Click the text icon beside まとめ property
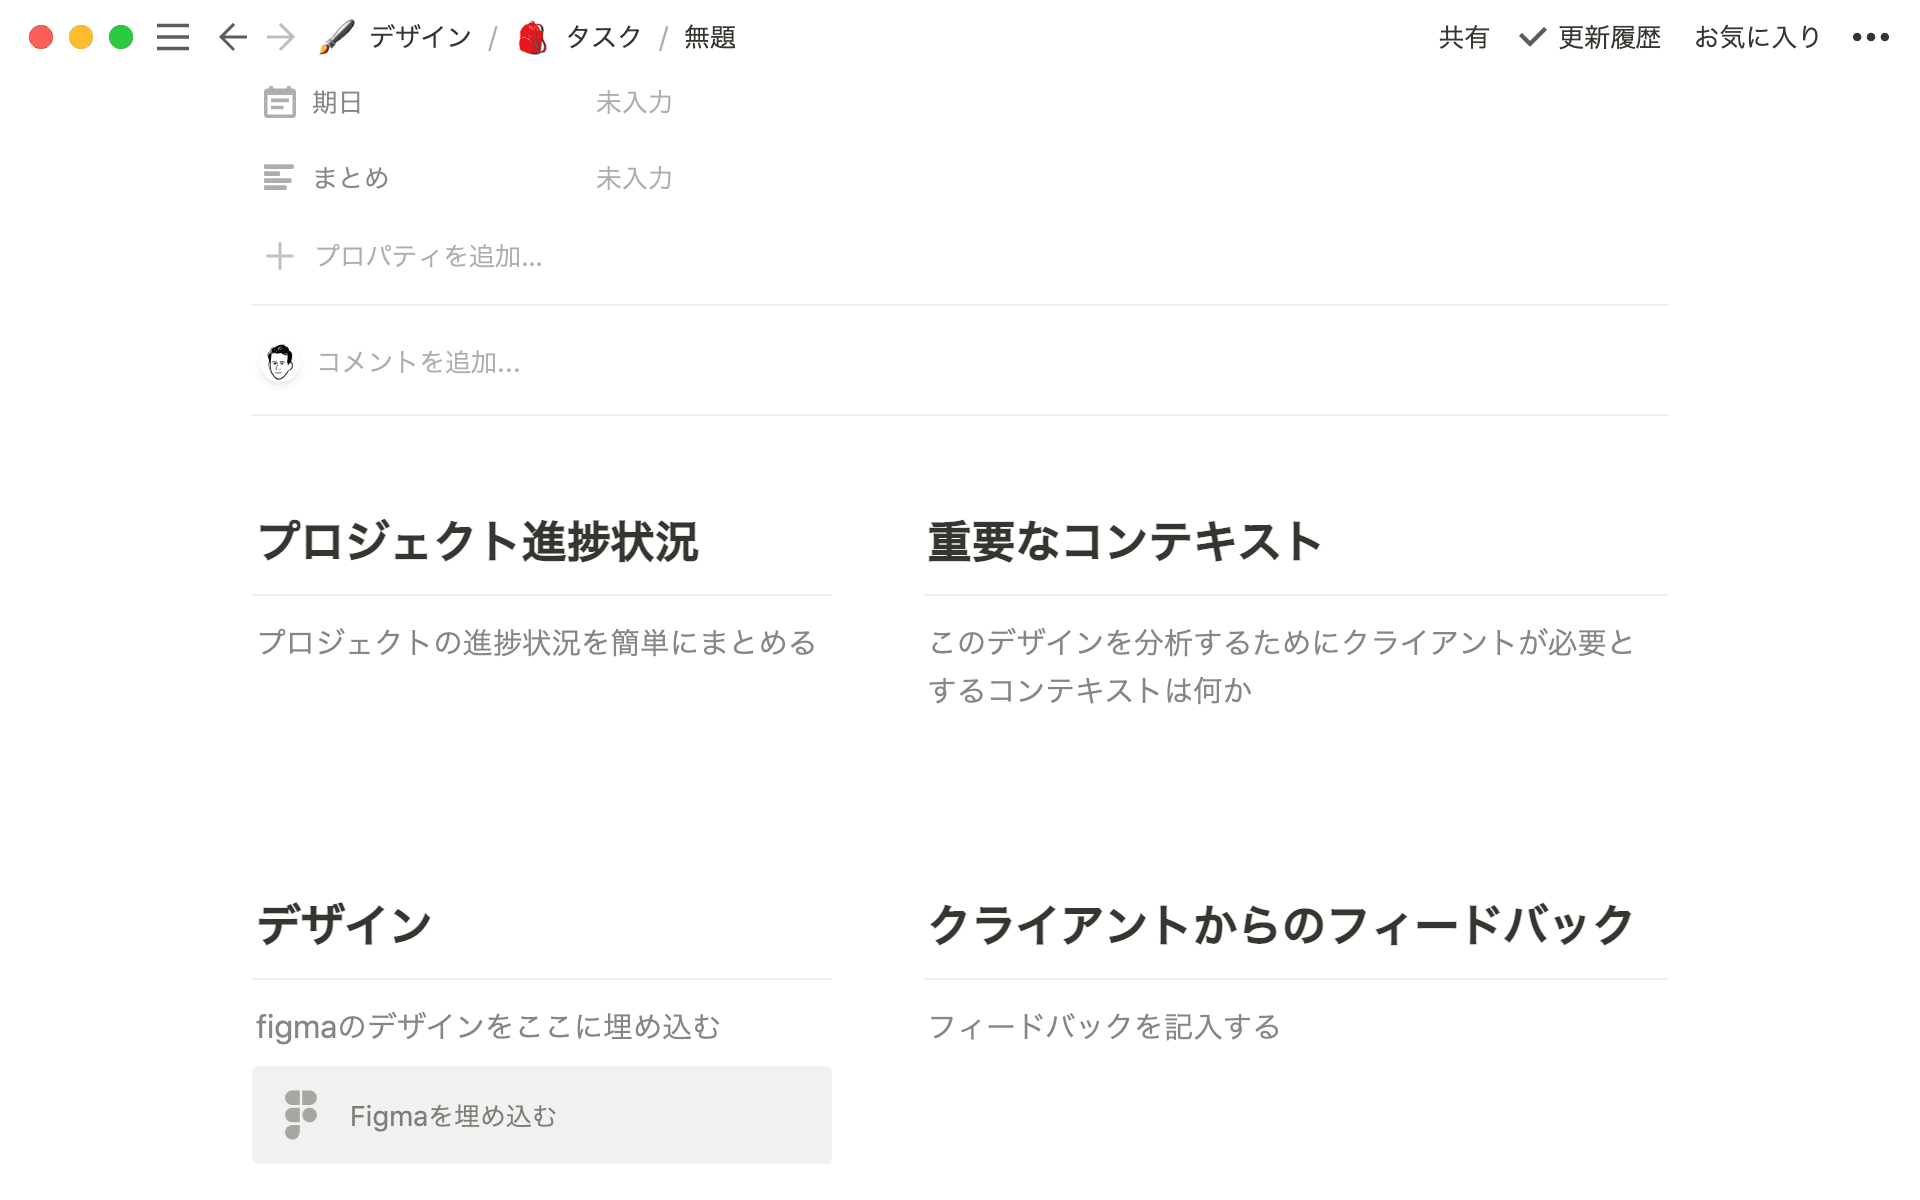Viewport: 1920px width, 1200px height. click(279, 177)
